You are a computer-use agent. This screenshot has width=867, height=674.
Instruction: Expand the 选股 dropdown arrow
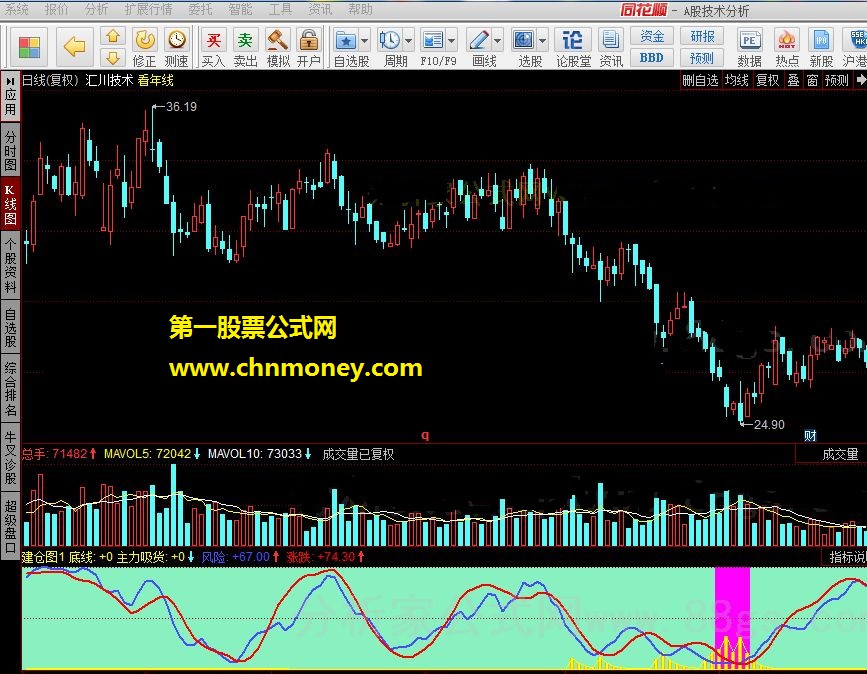pyautogui.click(x=542, y=41)
